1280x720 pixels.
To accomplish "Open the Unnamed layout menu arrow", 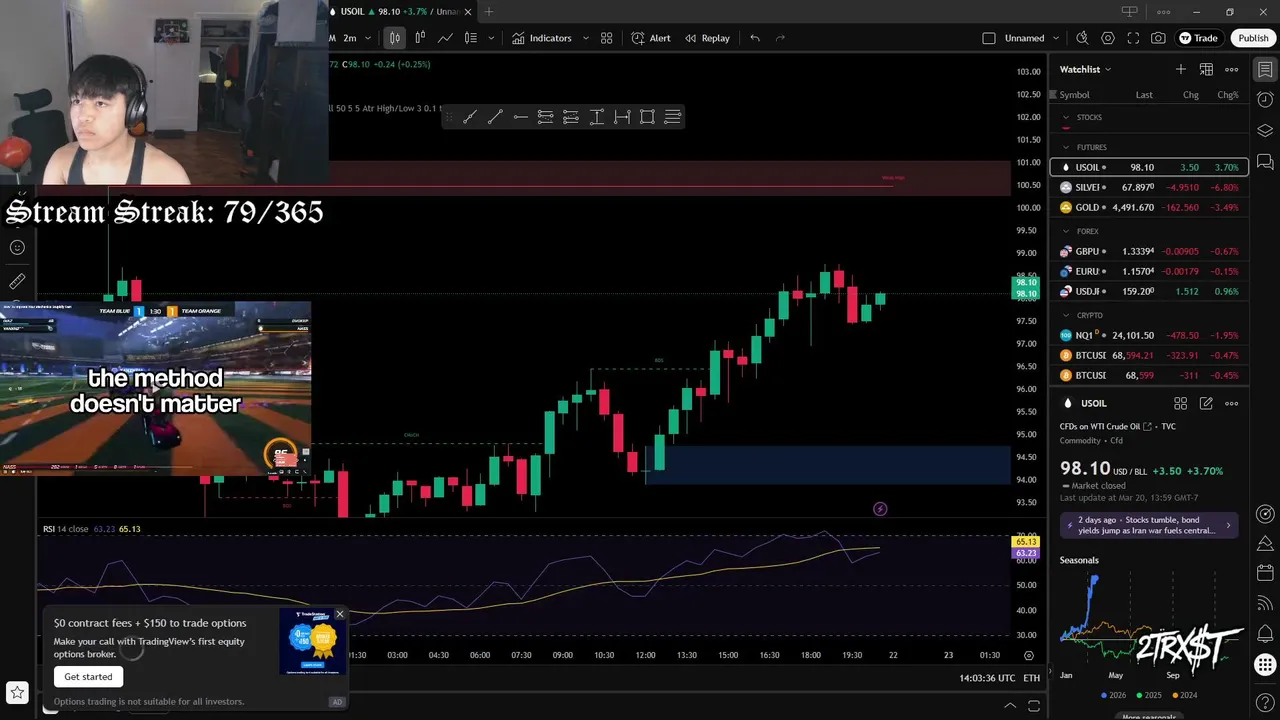I will tap(1055, 38).
